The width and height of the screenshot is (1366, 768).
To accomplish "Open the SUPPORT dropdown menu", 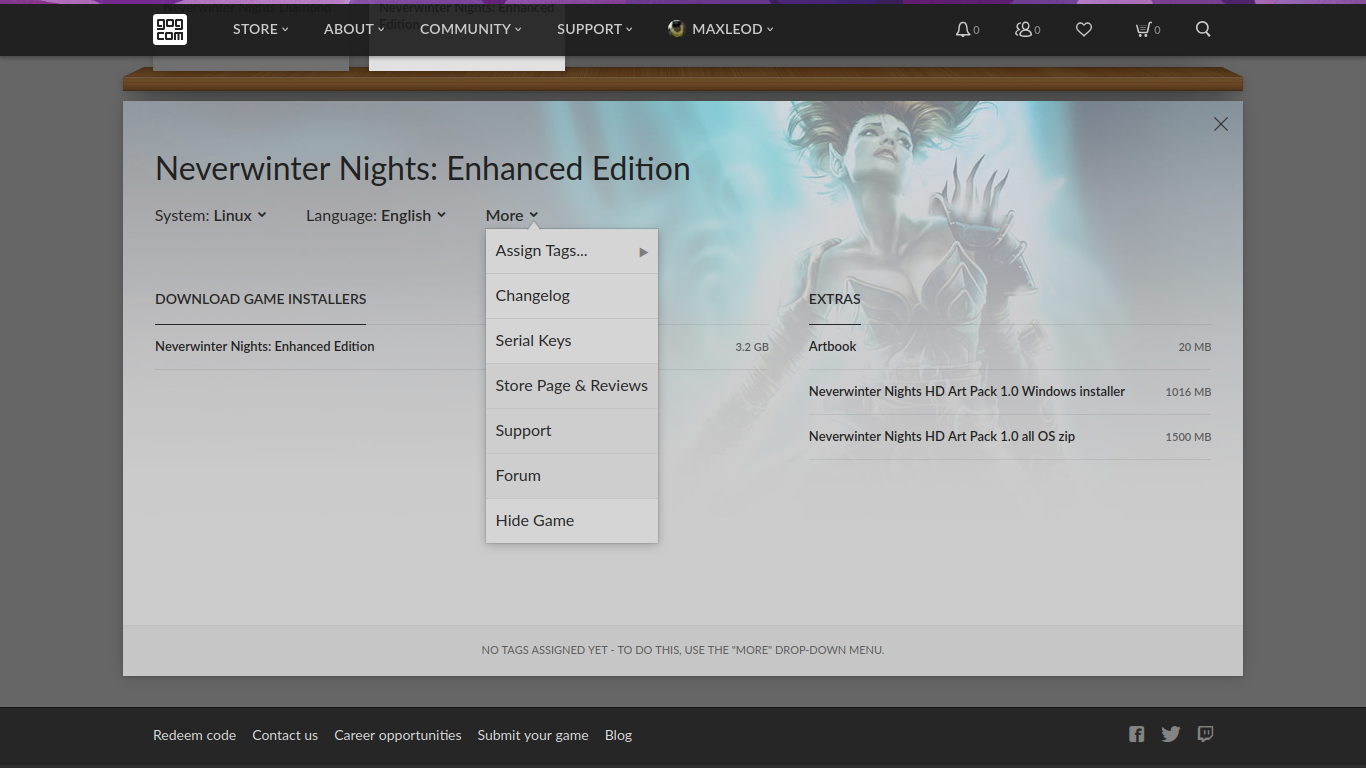I will coord(595,29).
